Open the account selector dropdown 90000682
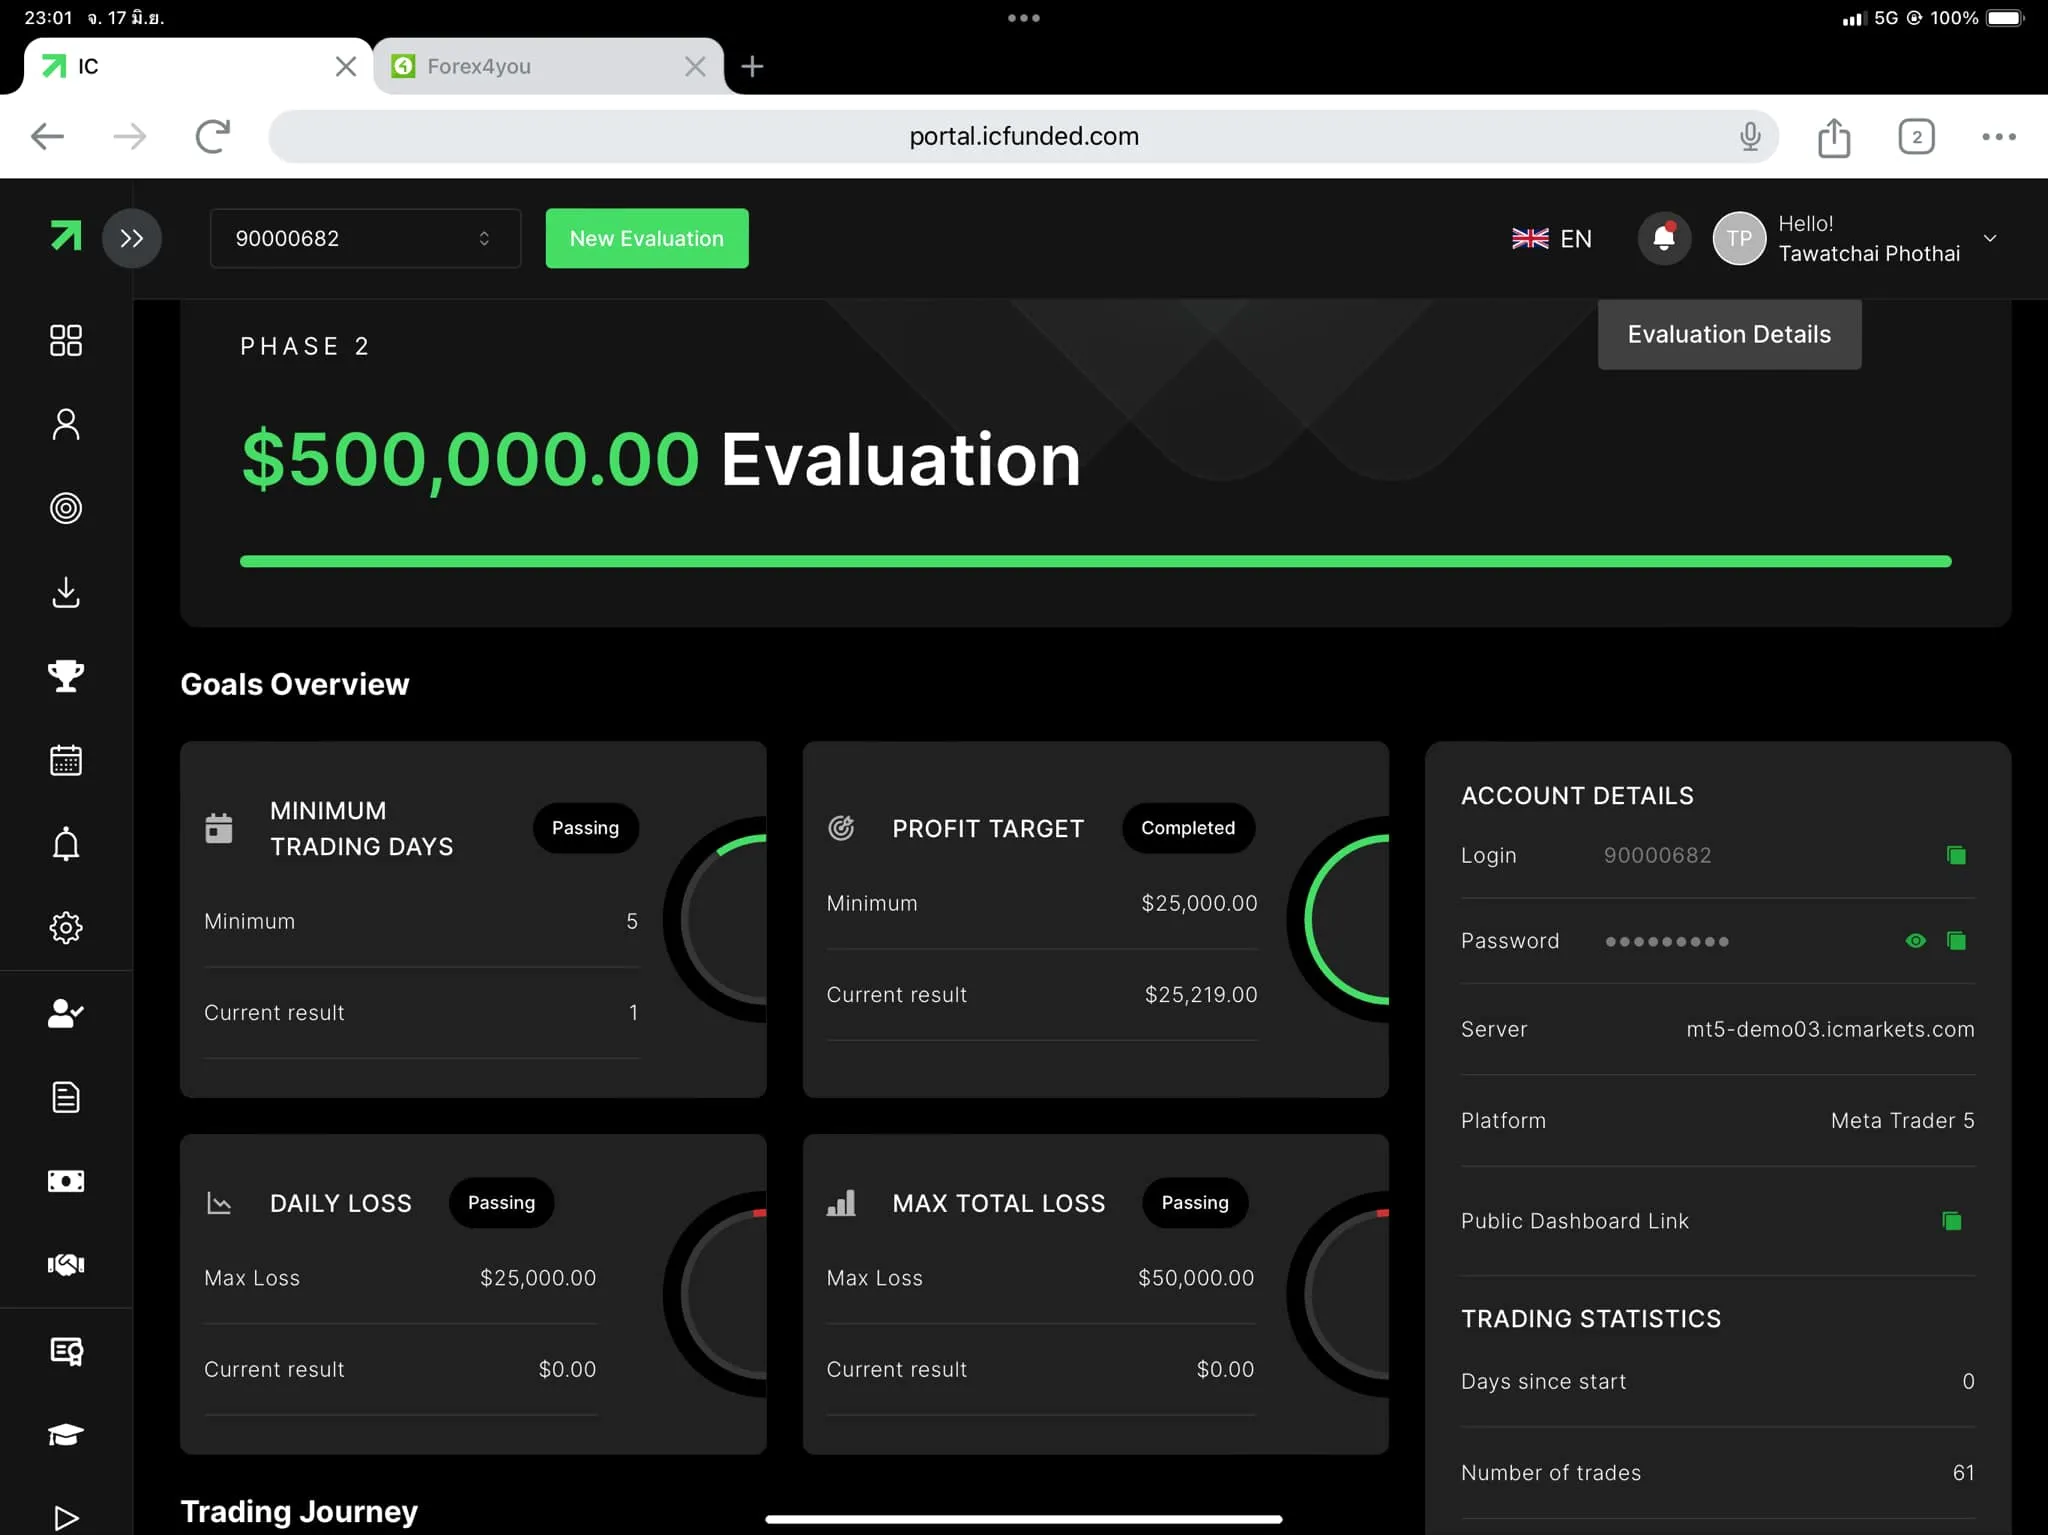This screenshot has width=2048, height=1535. click(365, 238)
